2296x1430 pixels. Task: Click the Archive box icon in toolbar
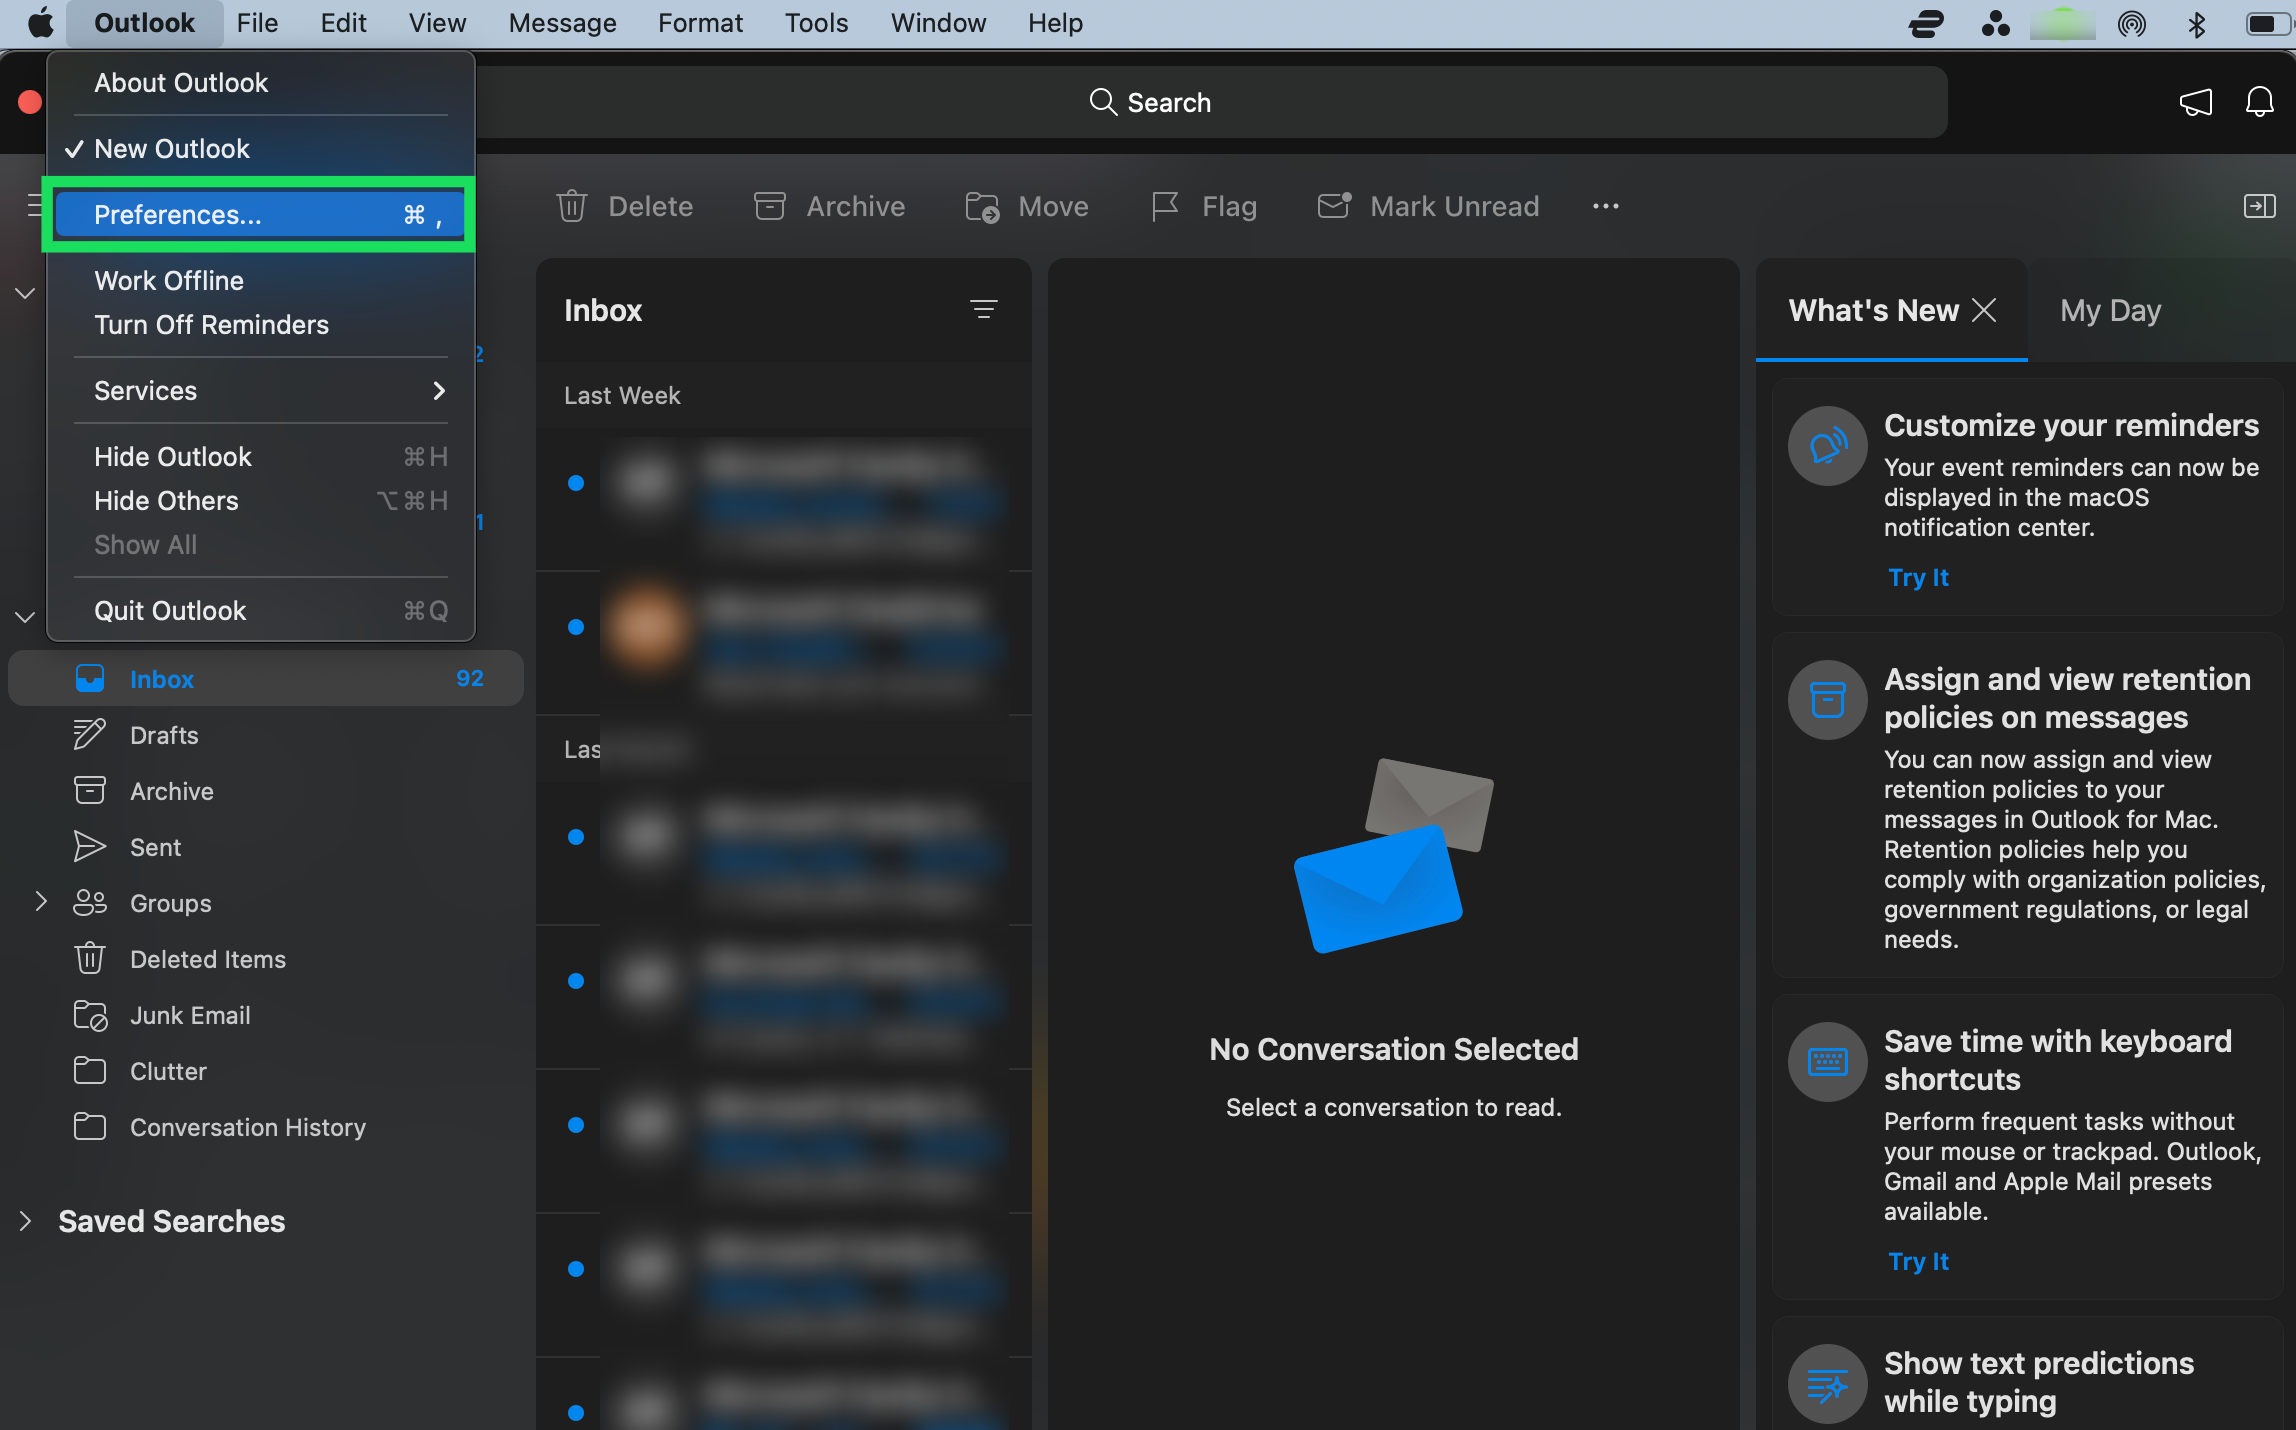(769, 206)
